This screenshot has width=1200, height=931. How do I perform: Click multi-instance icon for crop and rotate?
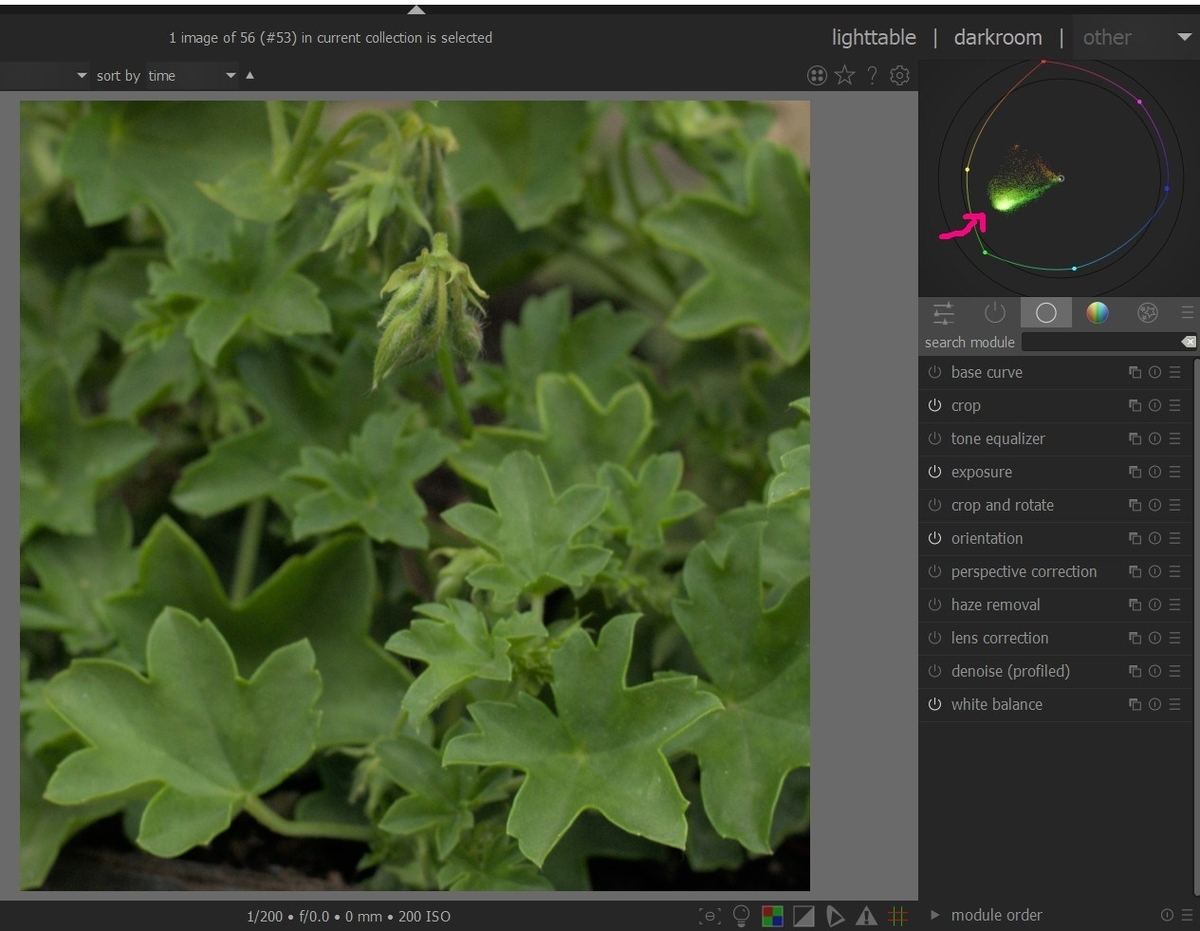(1135, 505)
